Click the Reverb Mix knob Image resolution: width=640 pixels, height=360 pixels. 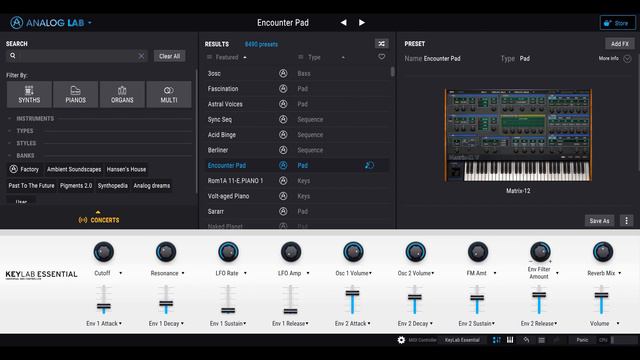[602, 252]
